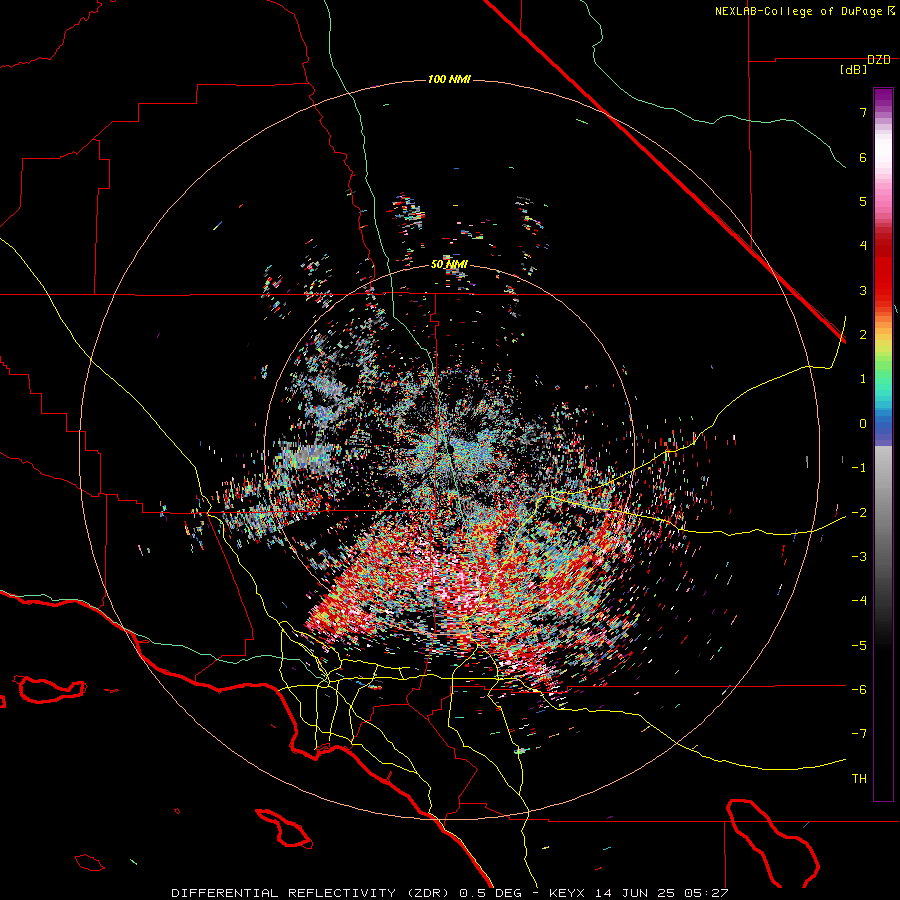This screenshot has height=900, width=900.
Task: Click the 100 NMI range ring label
Action: click(x=449, y=79)
